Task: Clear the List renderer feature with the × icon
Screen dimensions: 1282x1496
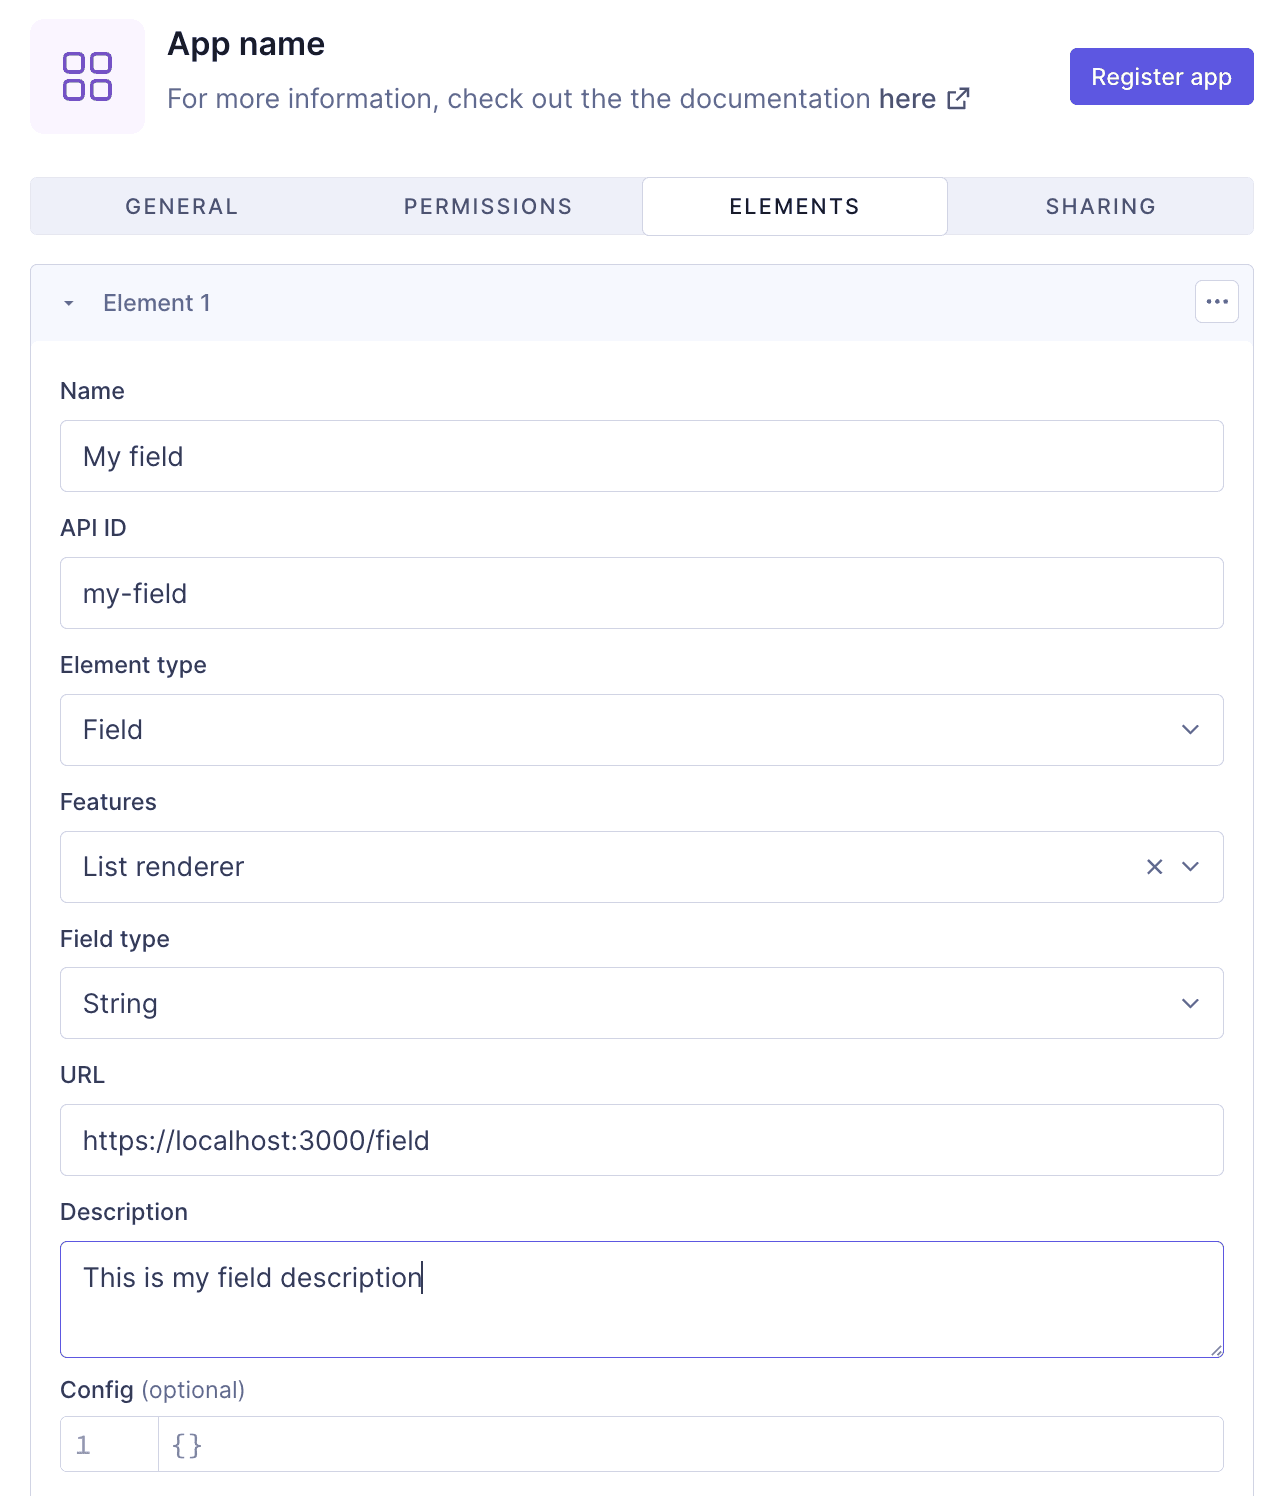Action: click(1154, 867)
